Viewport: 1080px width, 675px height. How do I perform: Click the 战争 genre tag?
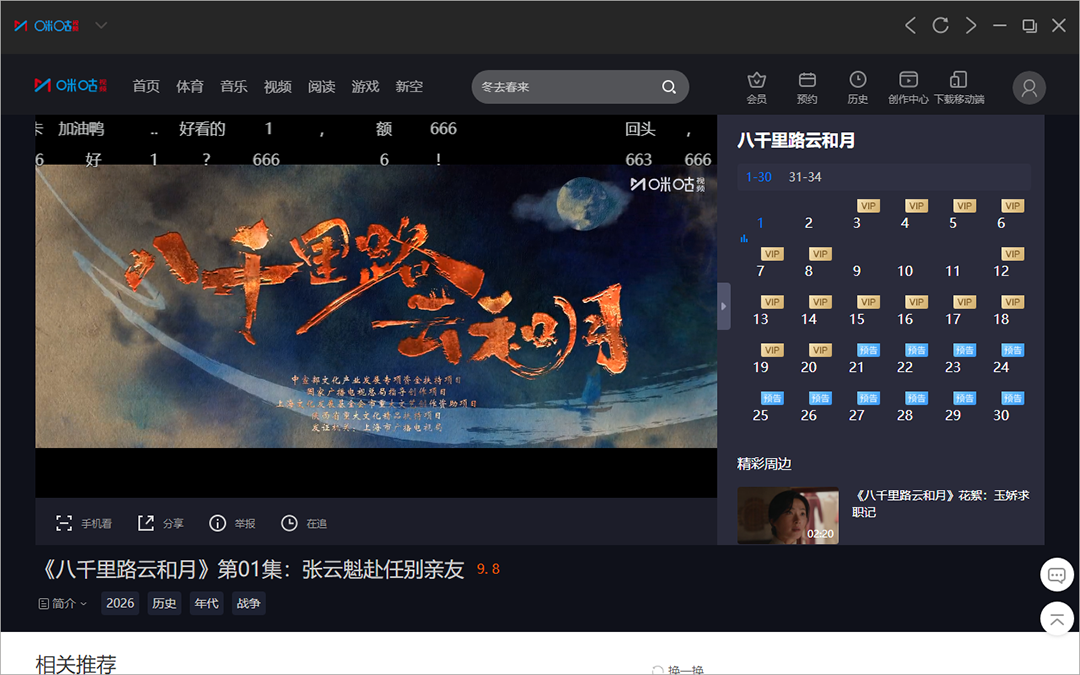249,603
